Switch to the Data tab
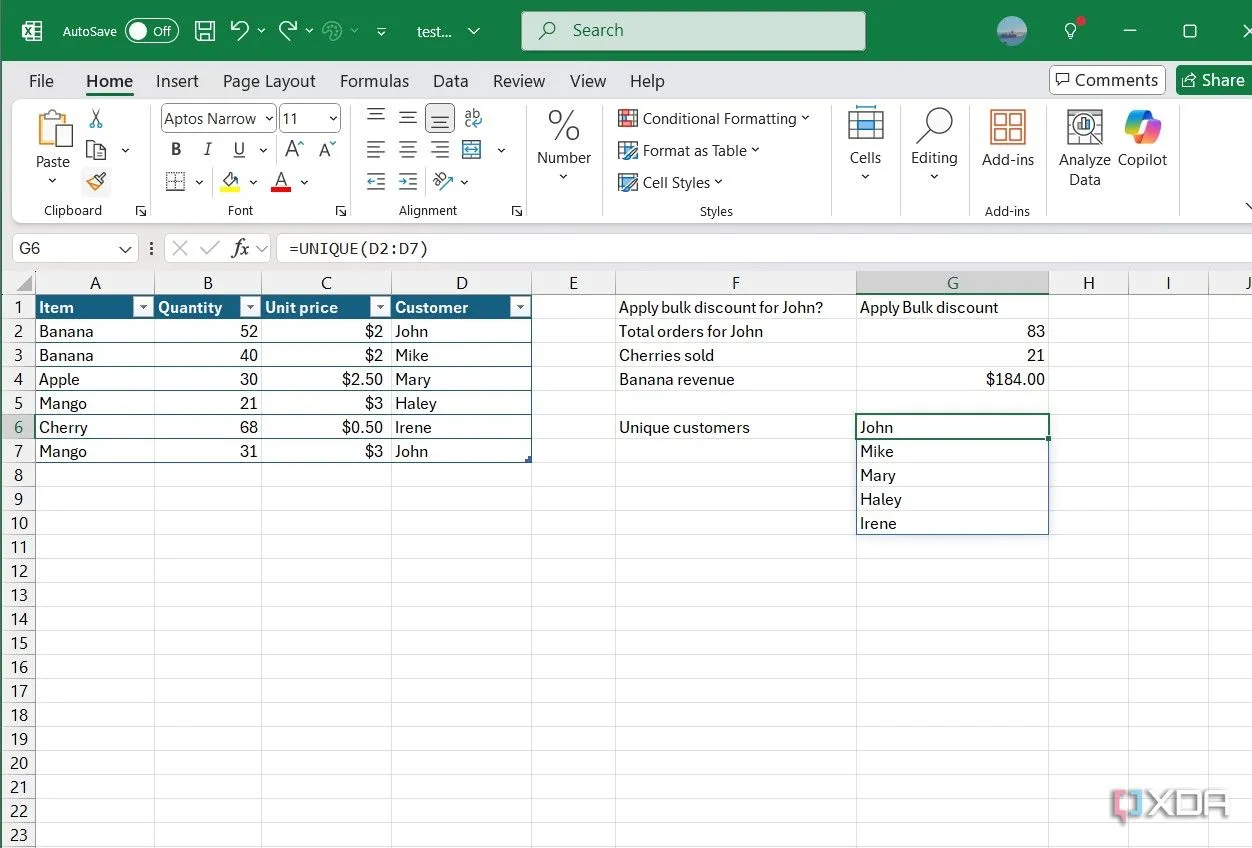Viewport: 1252px width, 848px height. [450, 81]
